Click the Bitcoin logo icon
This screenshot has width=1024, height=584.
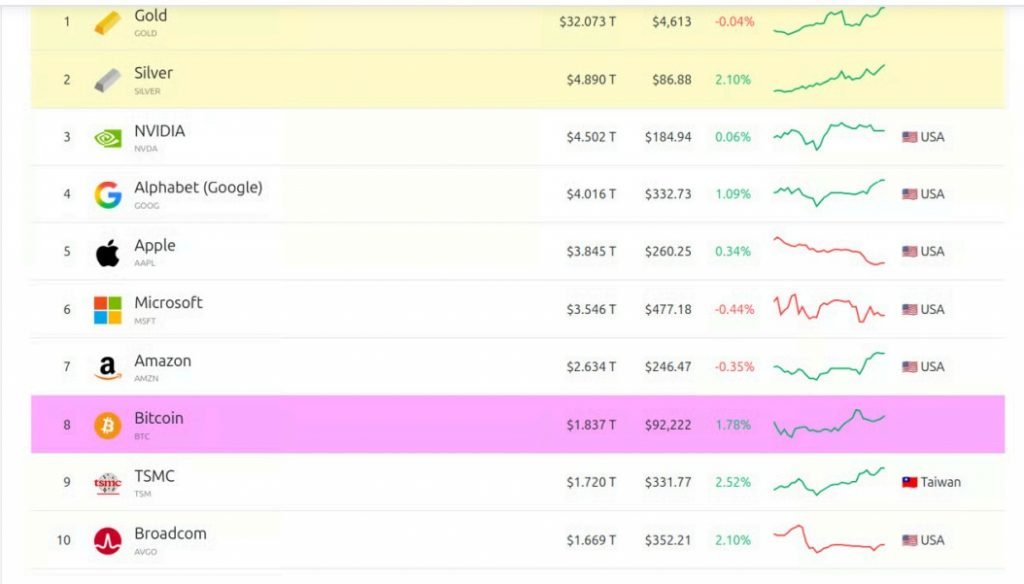(108, 426)
